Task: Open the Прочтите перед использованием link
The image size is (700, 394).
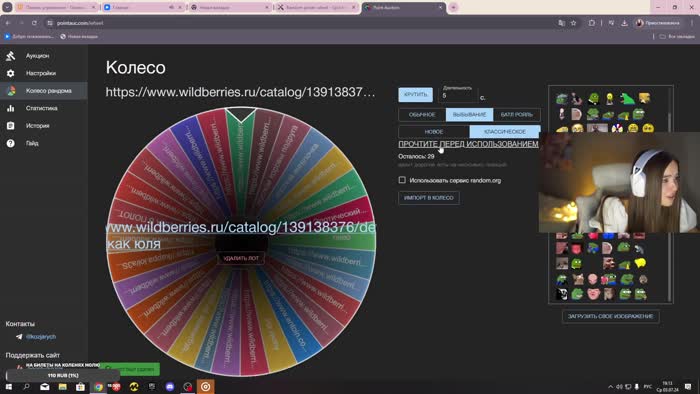Action: click(x=468, y=144)
